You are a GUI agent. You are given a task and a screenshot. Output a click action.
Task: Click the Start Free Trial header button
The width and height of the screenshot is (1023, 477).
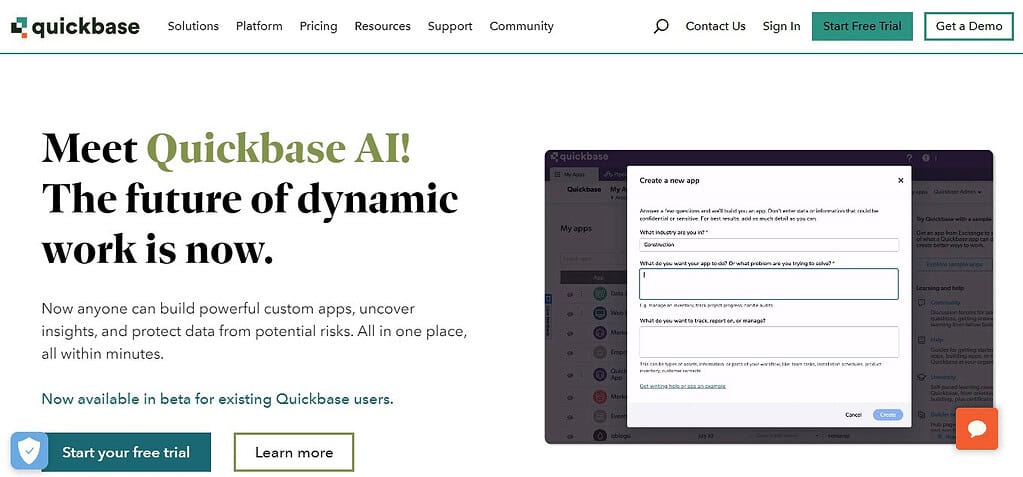pos(862,26)
